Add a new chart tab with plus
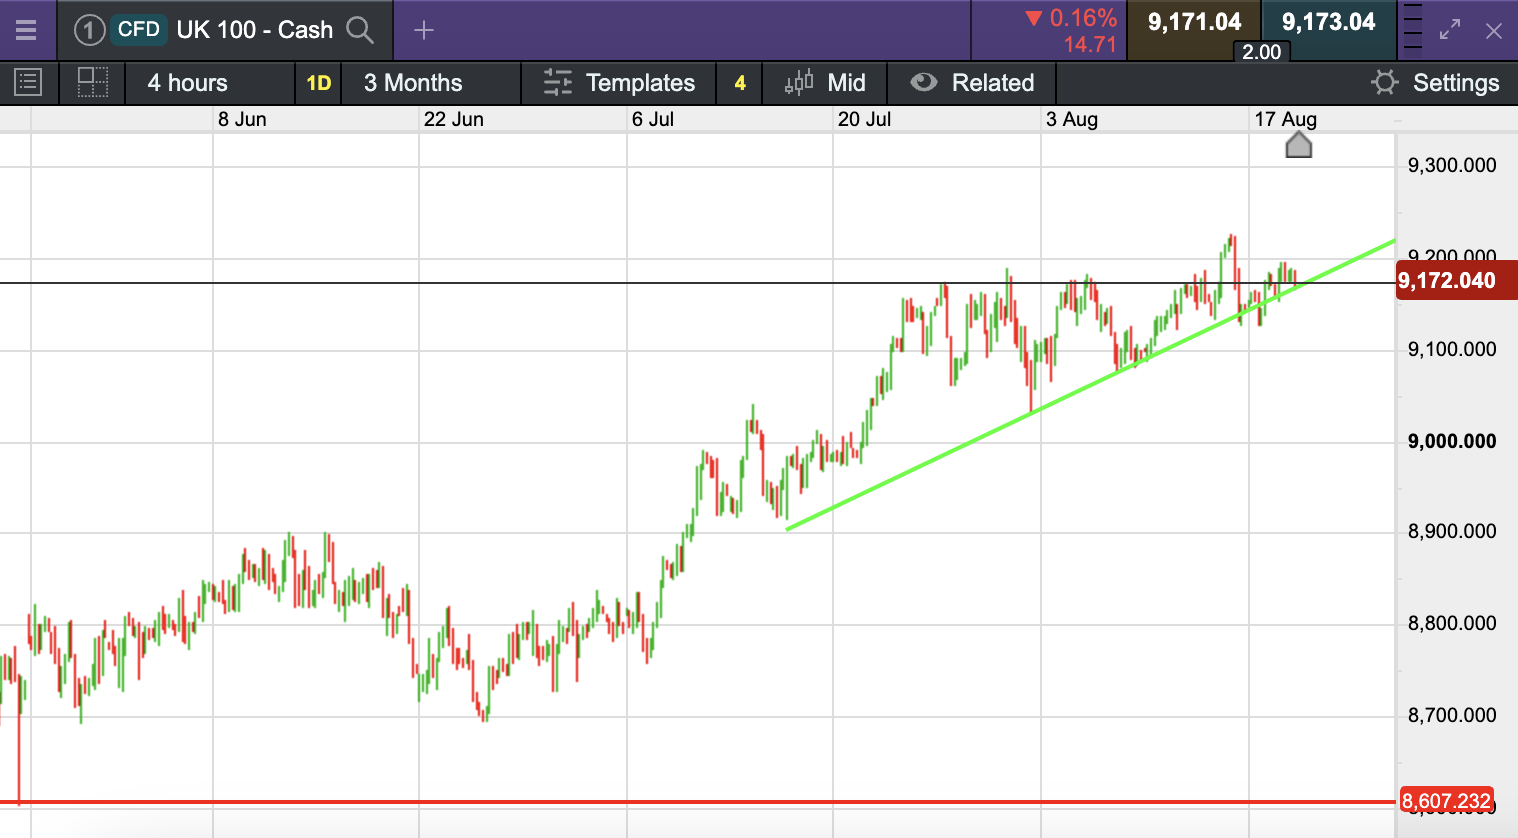 (x=424, y=30)
